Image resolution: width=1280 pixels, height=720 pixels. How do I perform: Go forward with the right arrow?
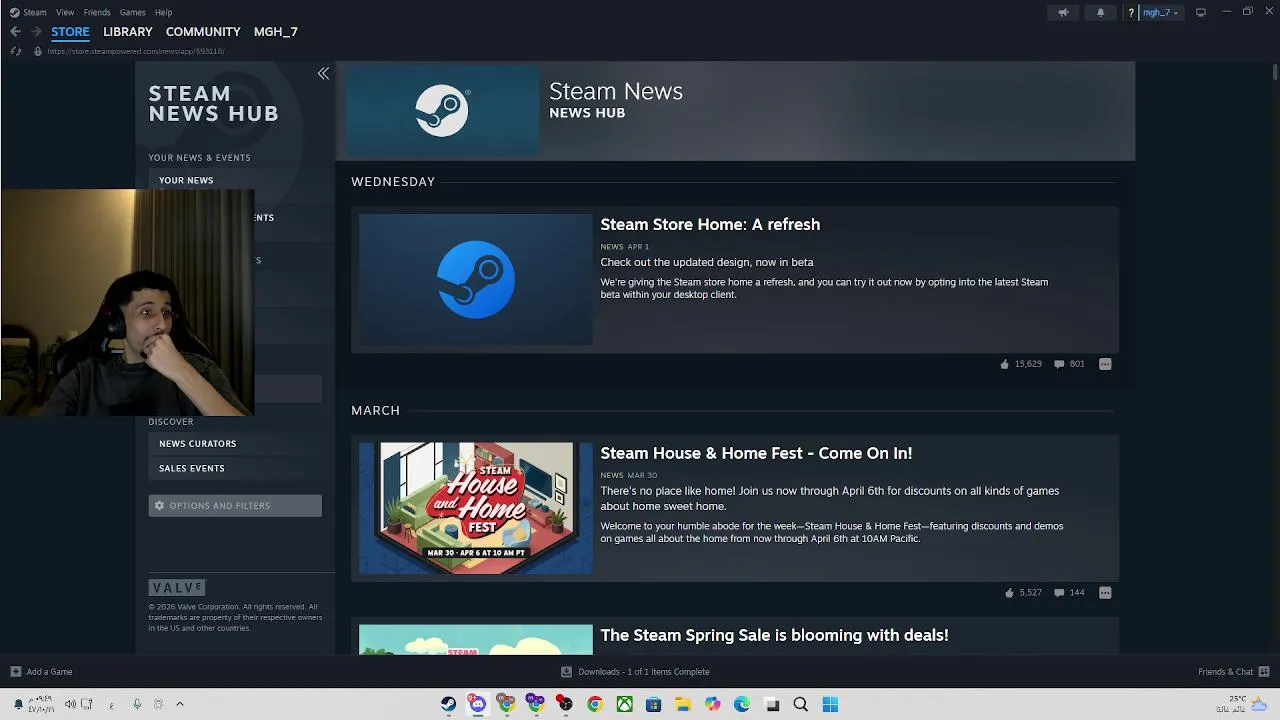[x=37, y=32]
